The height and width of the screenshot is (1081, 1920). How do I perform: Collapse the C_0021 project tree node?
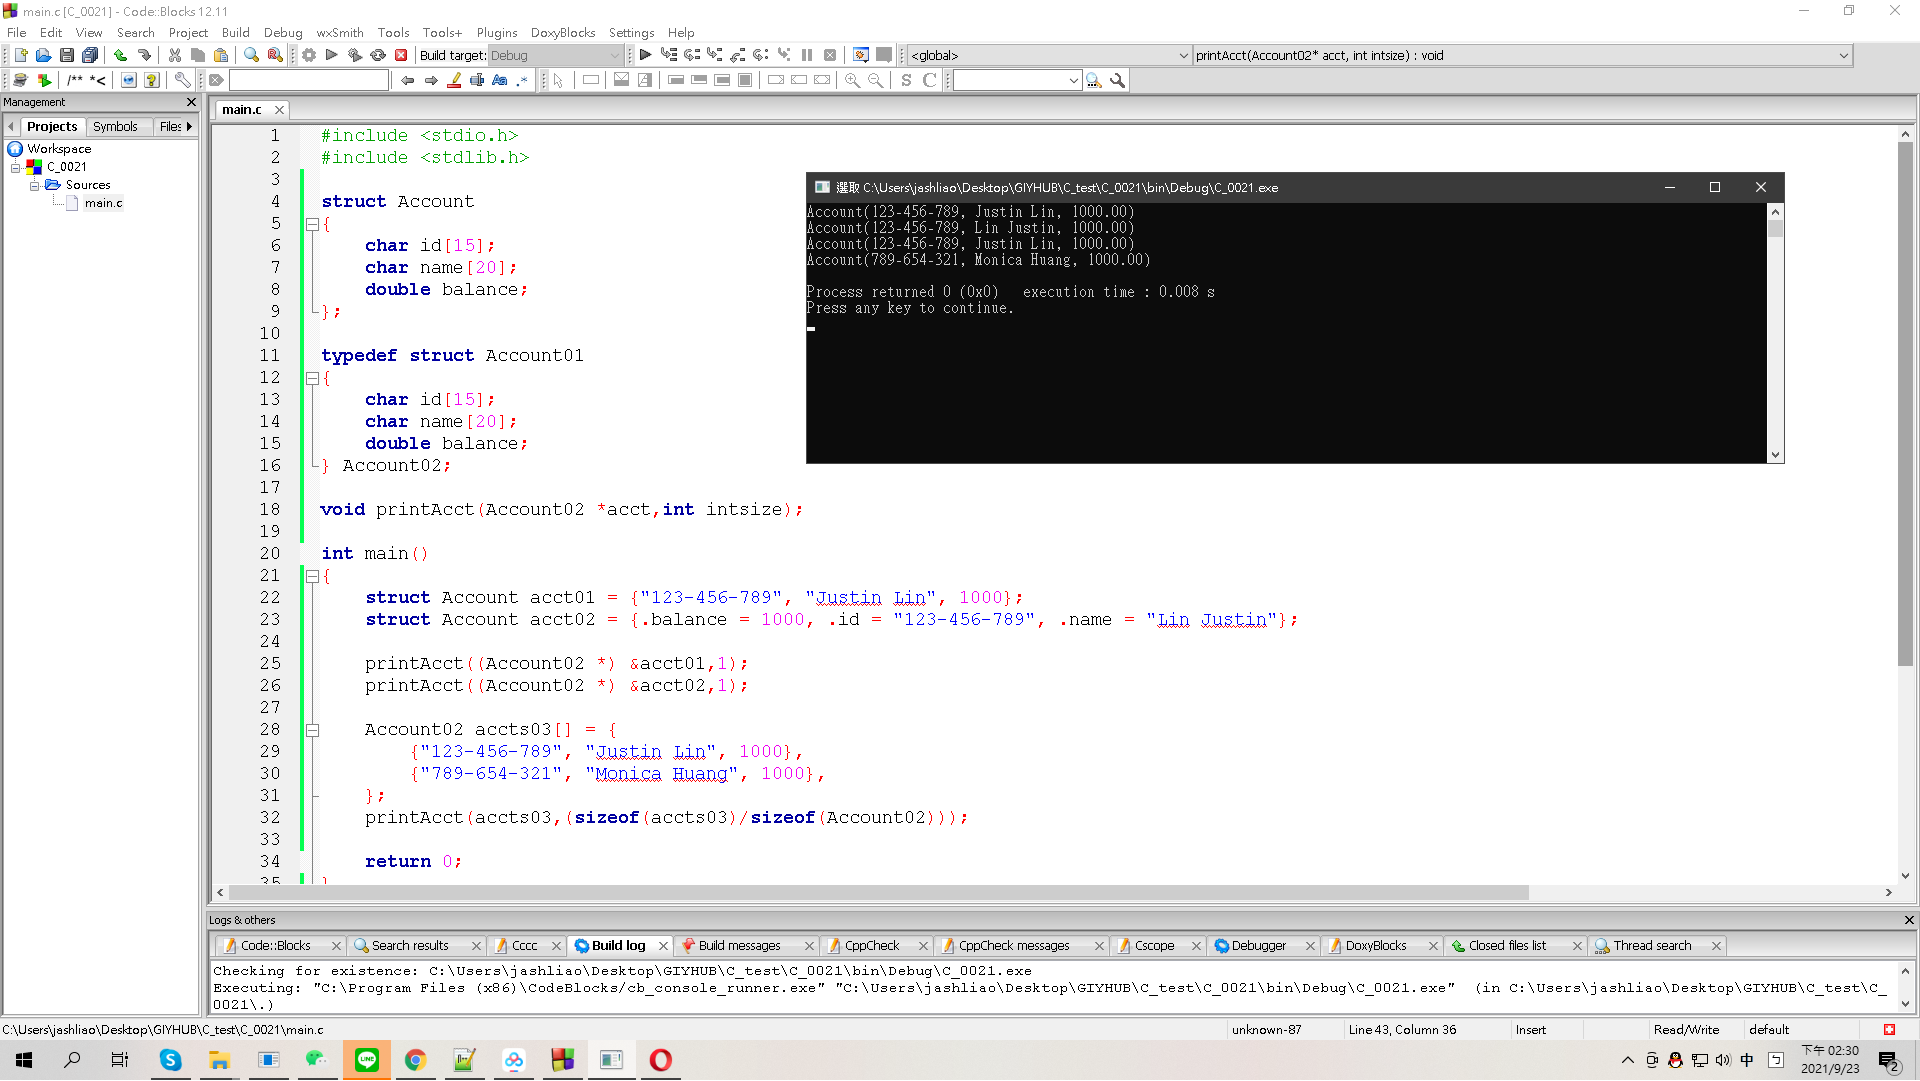16,168
